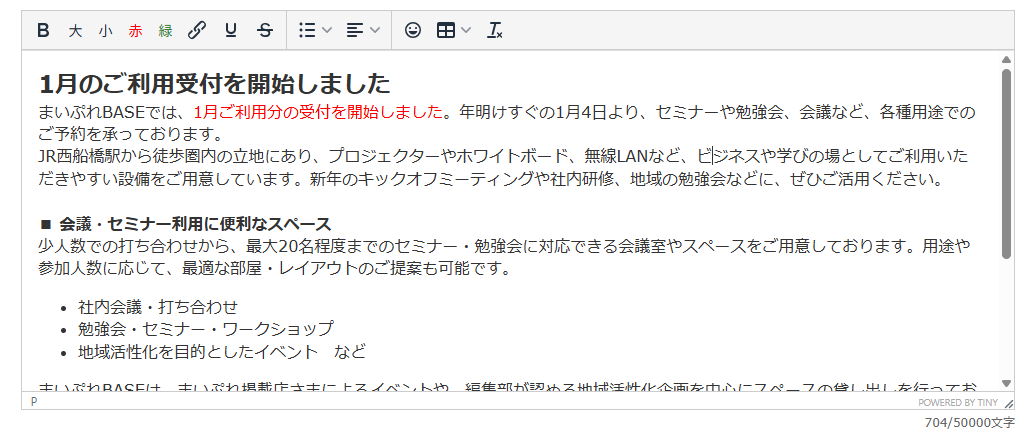Toggle strikethrough formatting

tap(265, 31)
